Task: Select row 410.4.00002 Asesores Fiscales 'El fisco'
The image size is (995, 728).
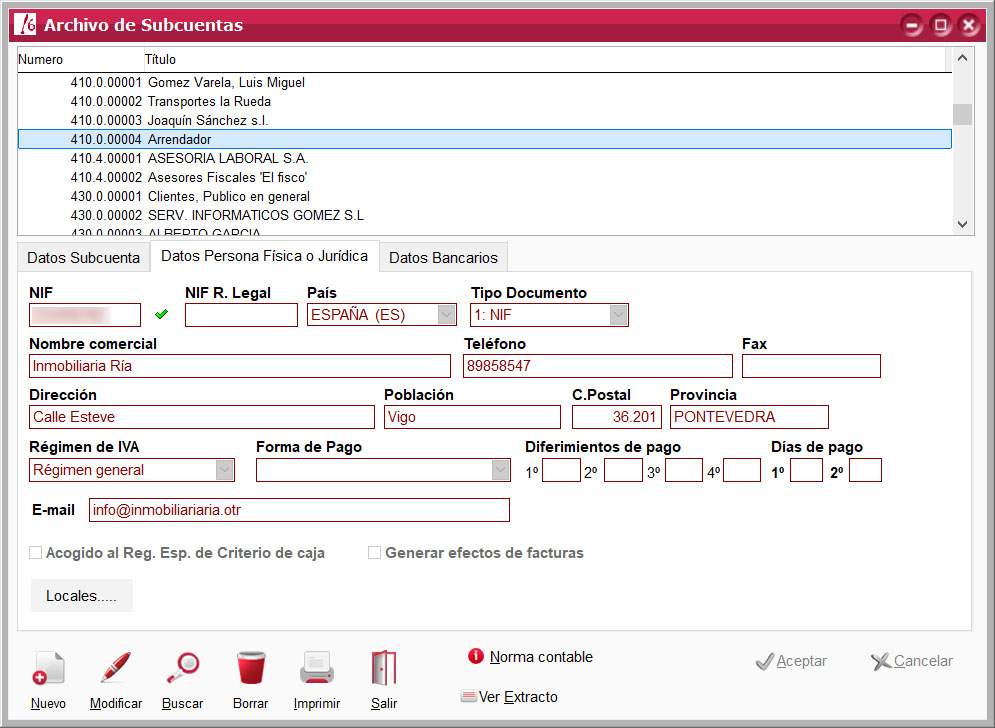Action: coord(485,177)
